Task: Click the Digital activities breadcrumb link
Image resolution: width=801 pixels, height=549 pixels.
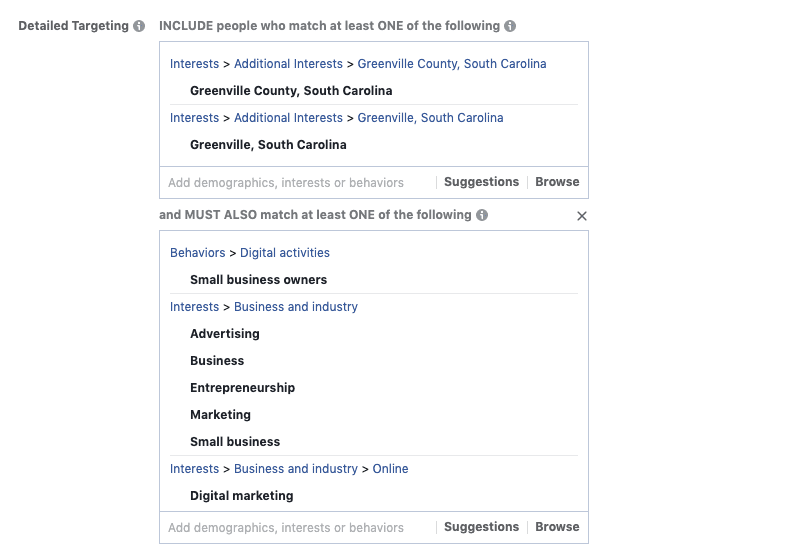Action: coord(285,253)
